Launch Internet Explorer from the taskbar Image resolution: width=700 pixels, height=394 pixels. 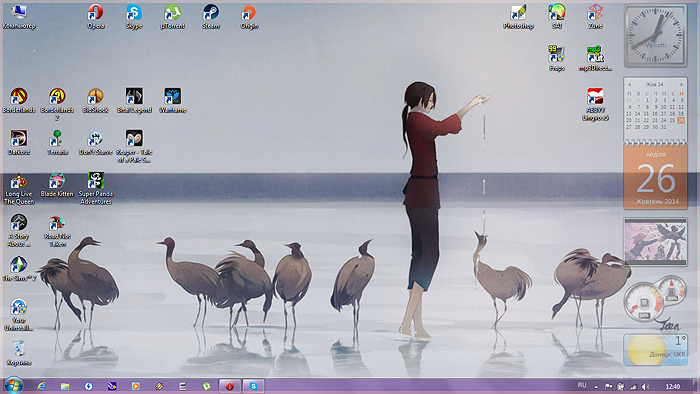42,386
